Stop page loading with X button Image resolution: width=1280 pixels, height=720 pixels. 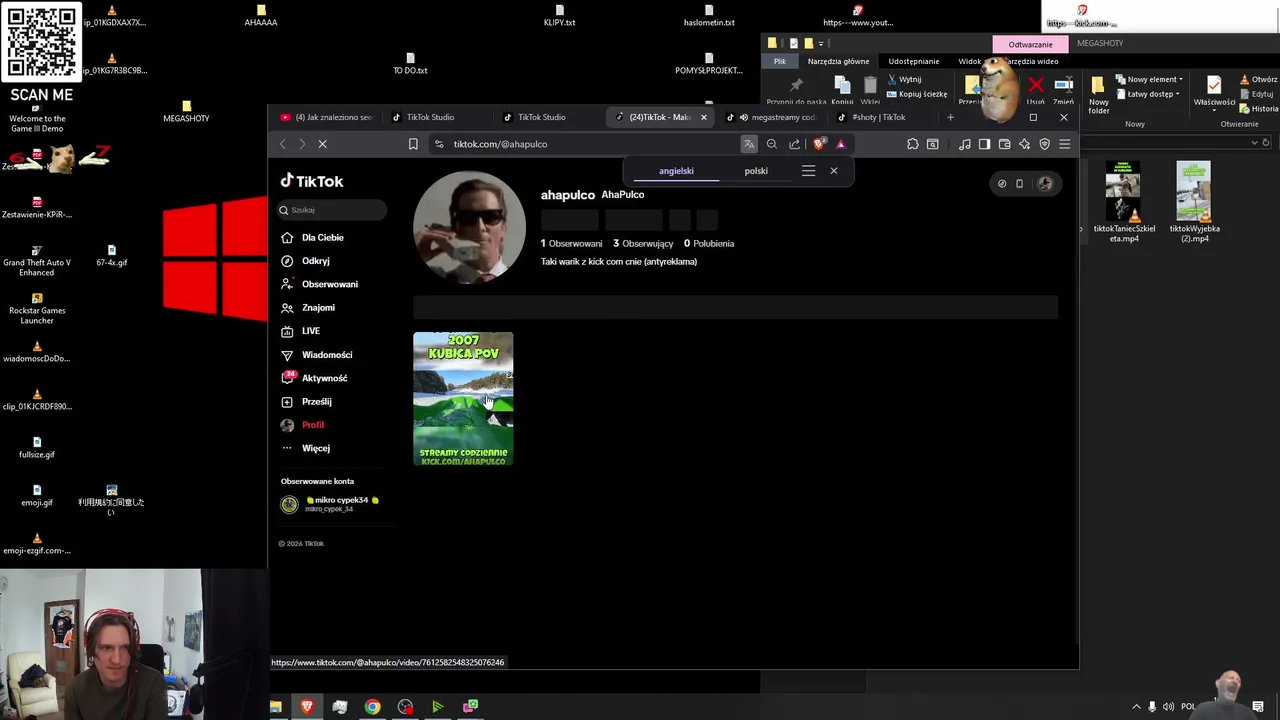coord(322,144)
